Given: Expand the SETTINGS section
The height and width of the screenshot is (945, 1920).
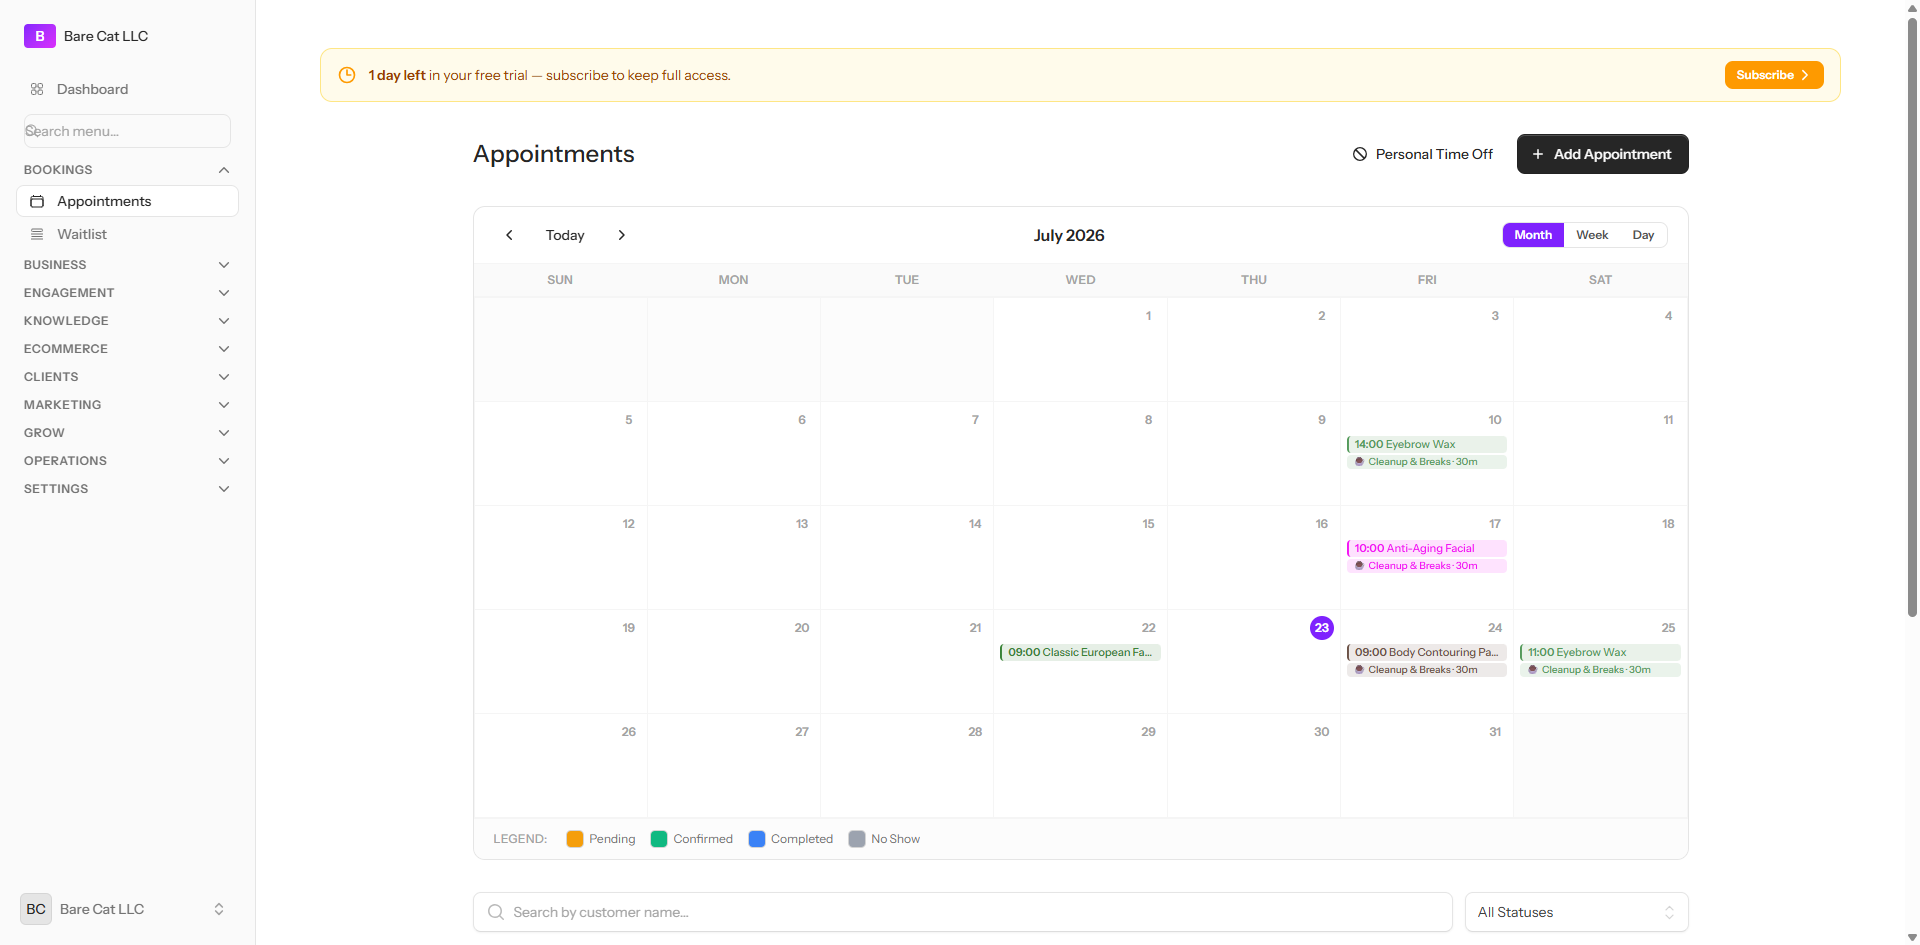Looking at the screenshot, I should tap(127, 489).
